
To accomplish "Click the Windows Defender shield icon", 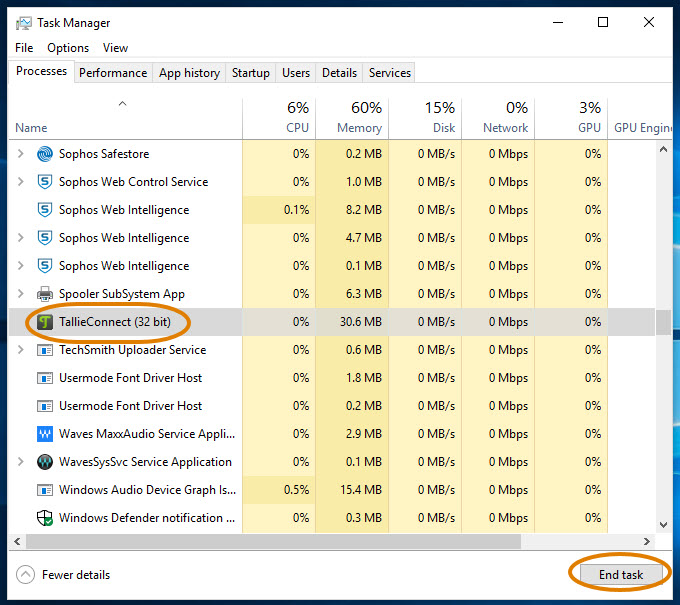I will coord(45,518).
